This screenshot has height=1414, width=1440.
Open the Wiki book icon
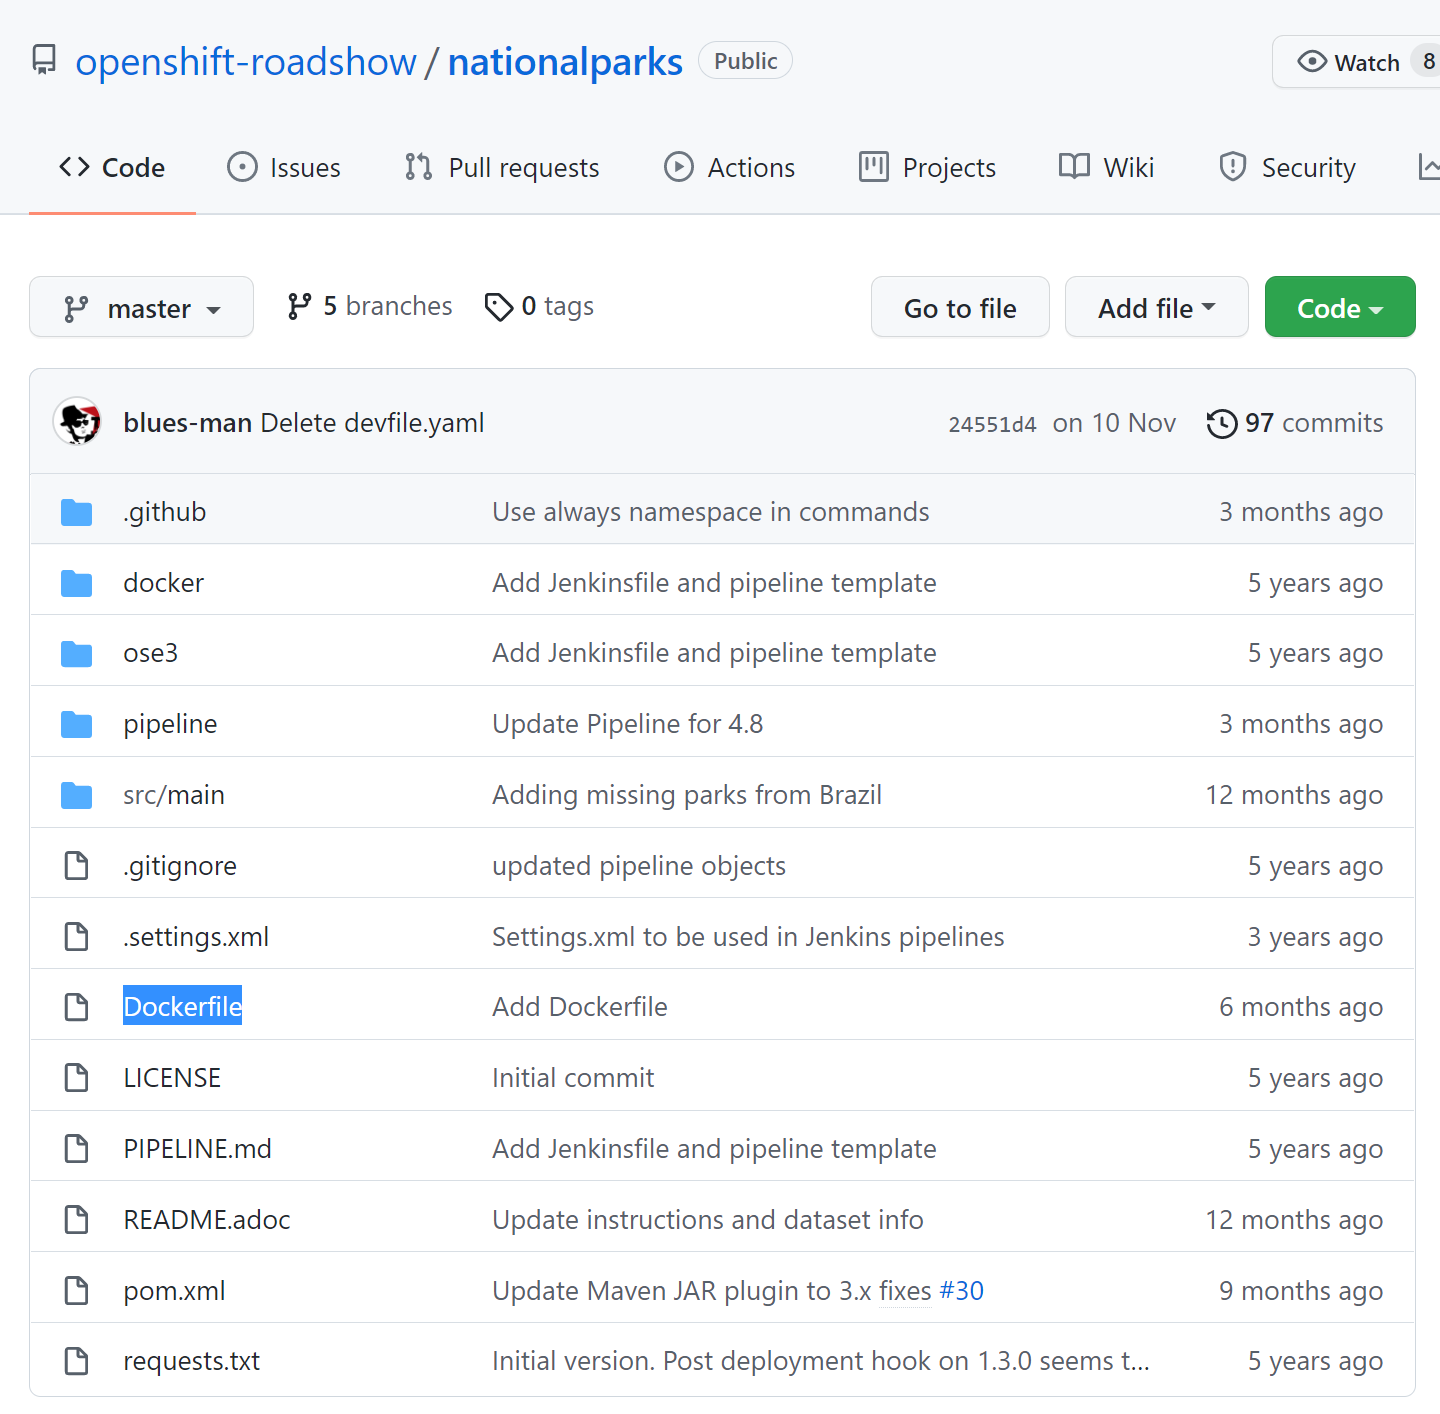1073,167
